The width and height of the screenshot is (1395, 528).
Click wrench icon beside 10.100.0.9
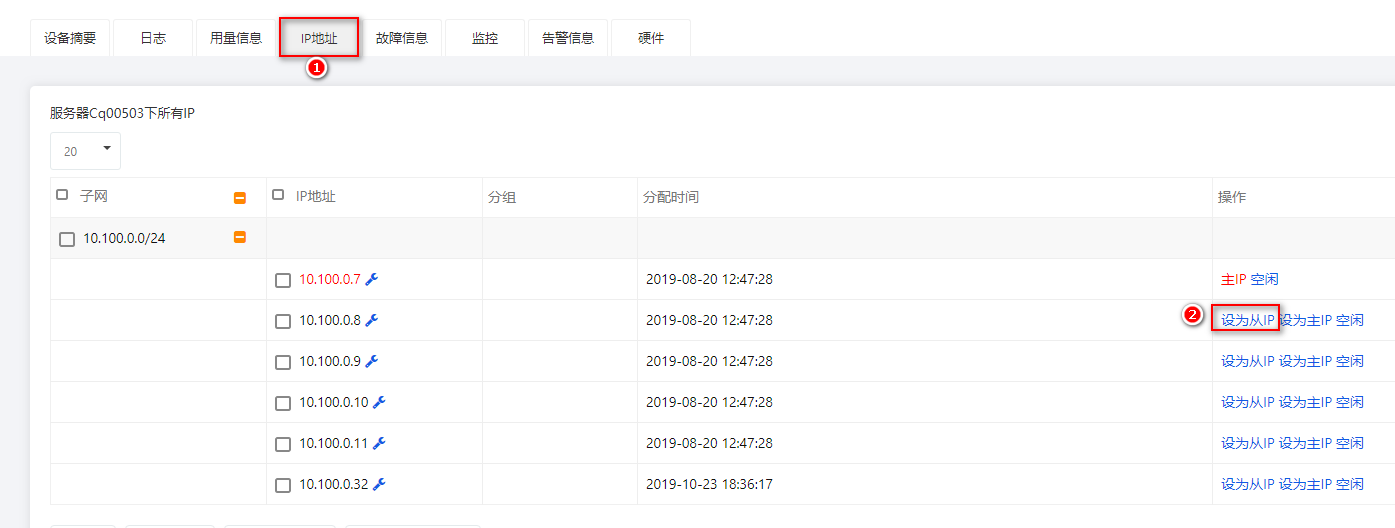coord(371,361)
